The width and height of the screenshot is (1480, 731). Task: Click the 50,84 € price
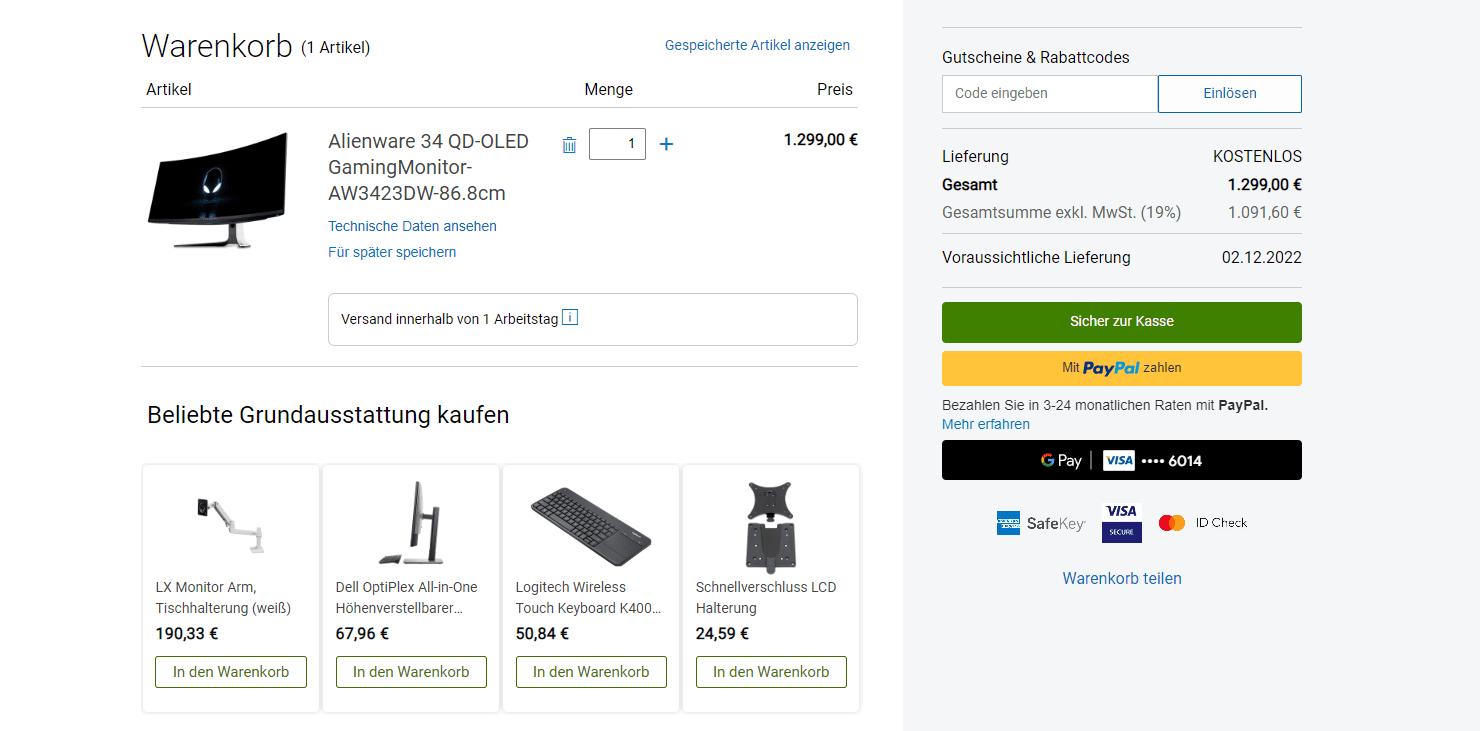(542, 633)
